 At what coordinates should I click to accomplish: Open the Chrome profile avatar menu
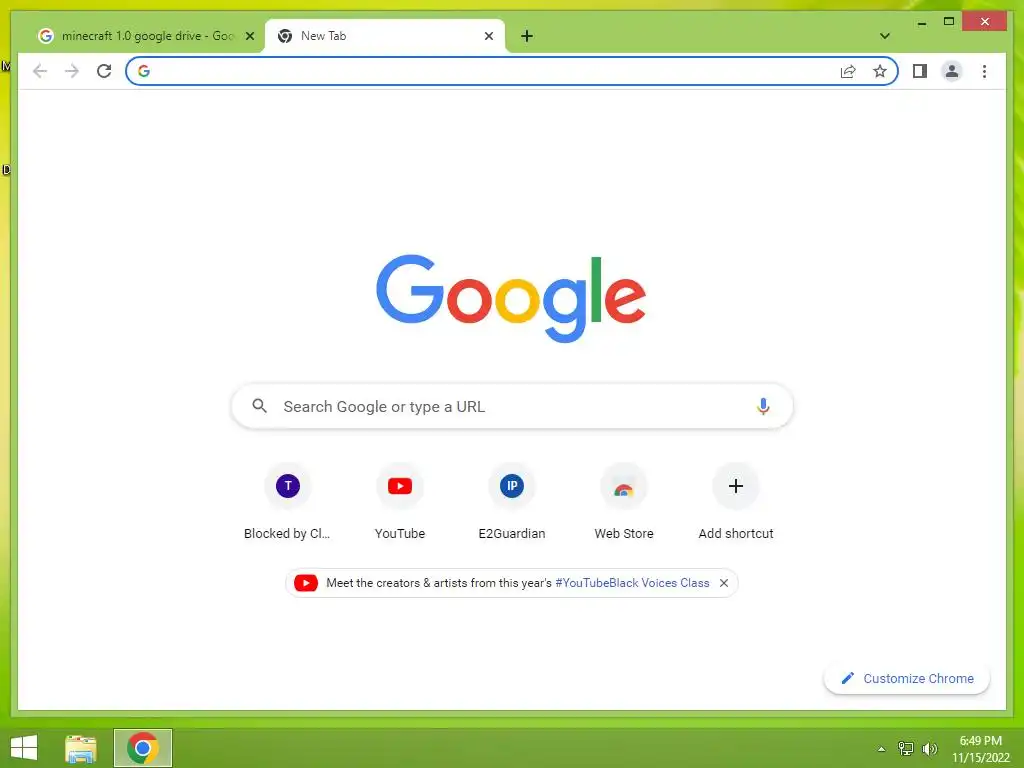tap(952, 71)
